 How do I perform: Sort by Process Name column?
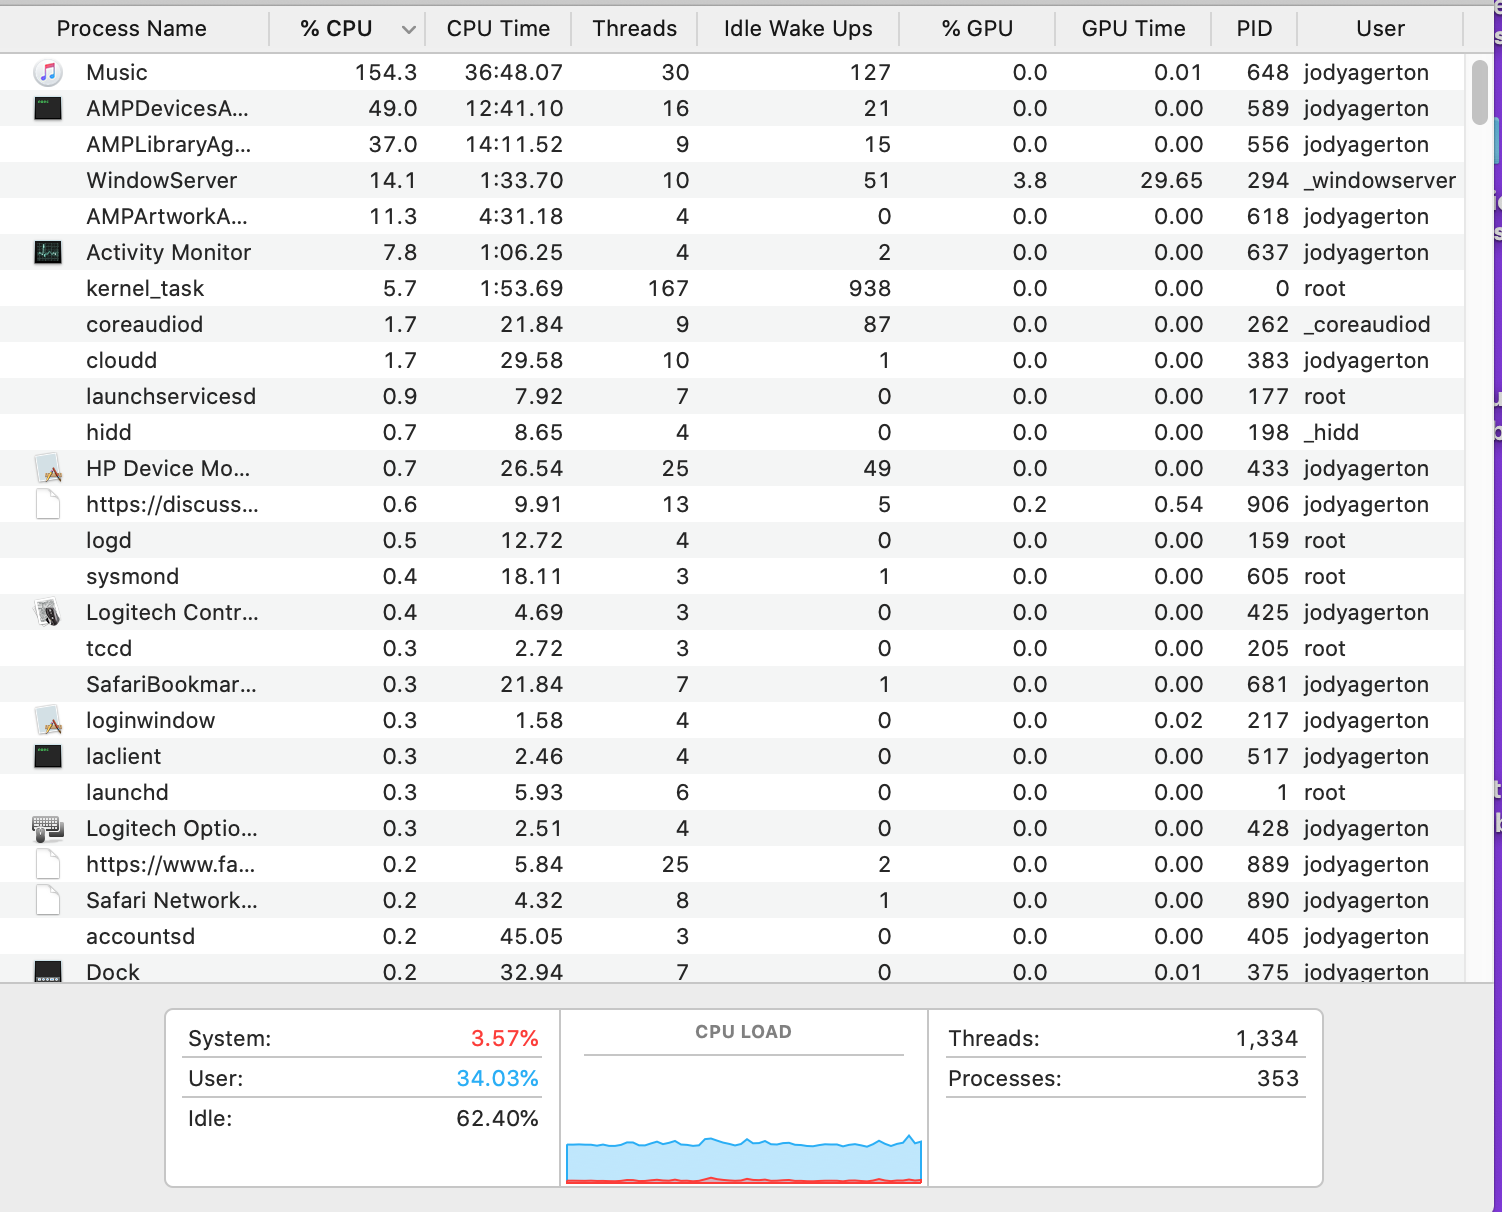pyautogui.click(x=134, y=28)
